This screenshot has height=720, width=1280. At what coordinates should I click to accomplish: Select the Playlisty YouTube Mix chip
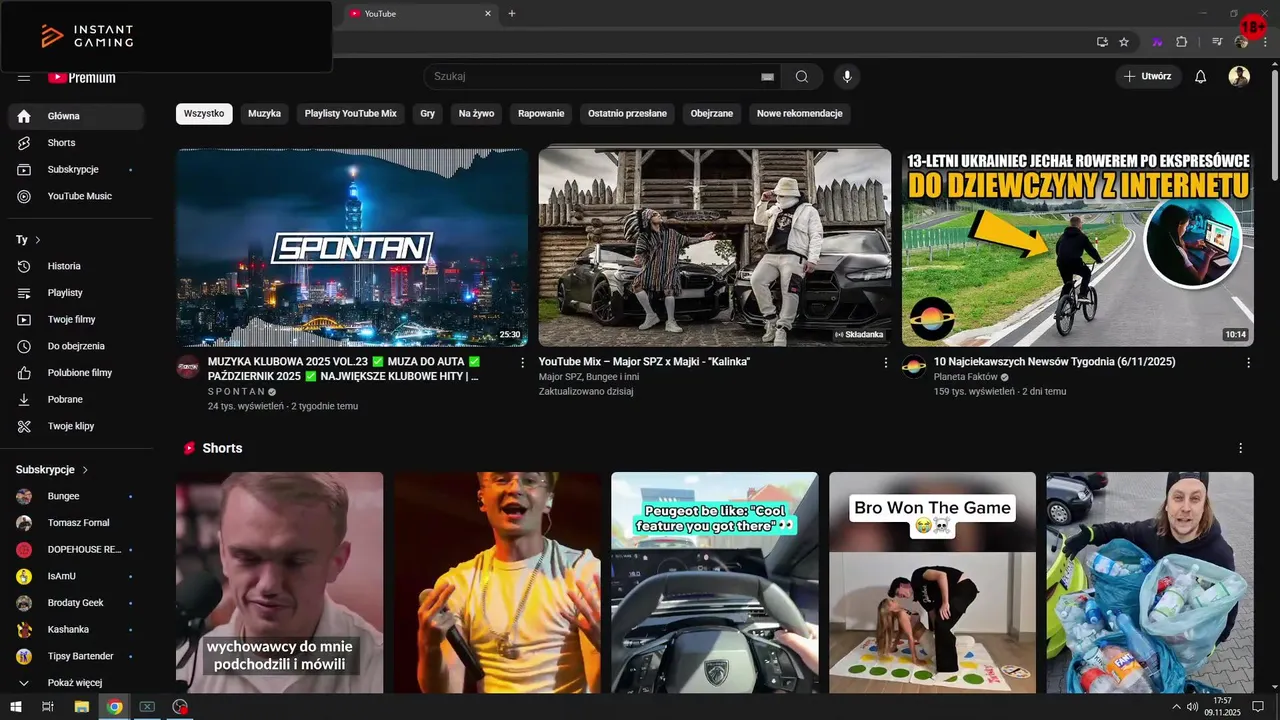tap(351, 114)
